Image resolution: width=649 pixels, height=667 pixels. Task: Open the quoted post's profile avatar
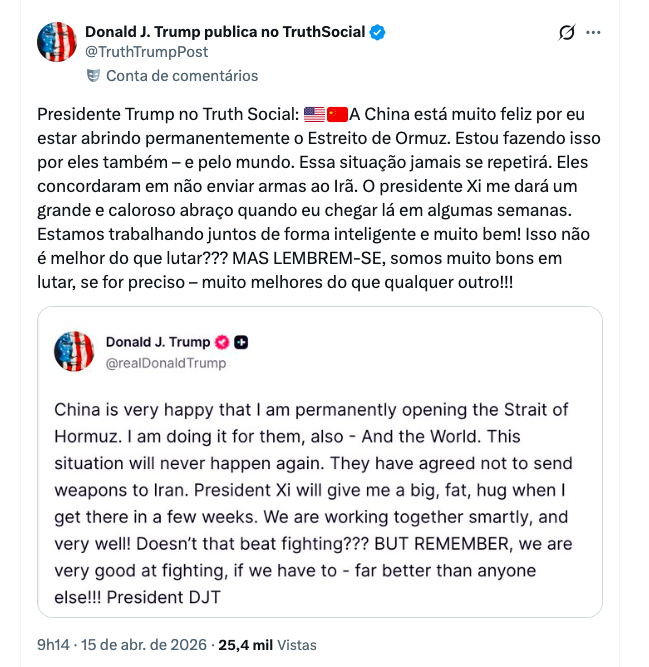(74, 351)
